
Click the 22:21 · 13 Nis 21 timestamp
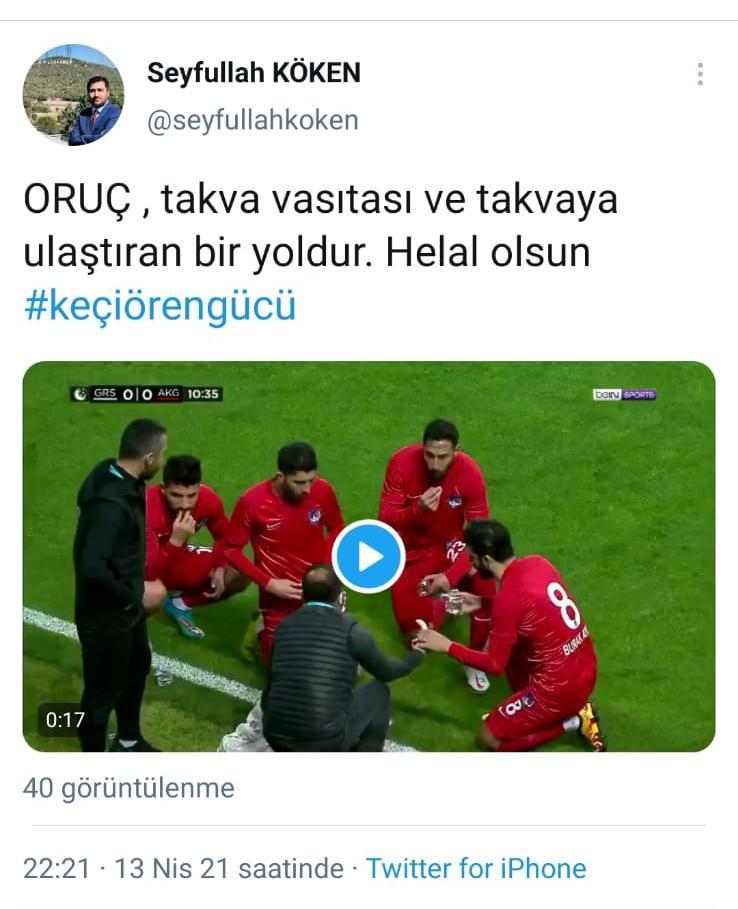pos(183,868)
